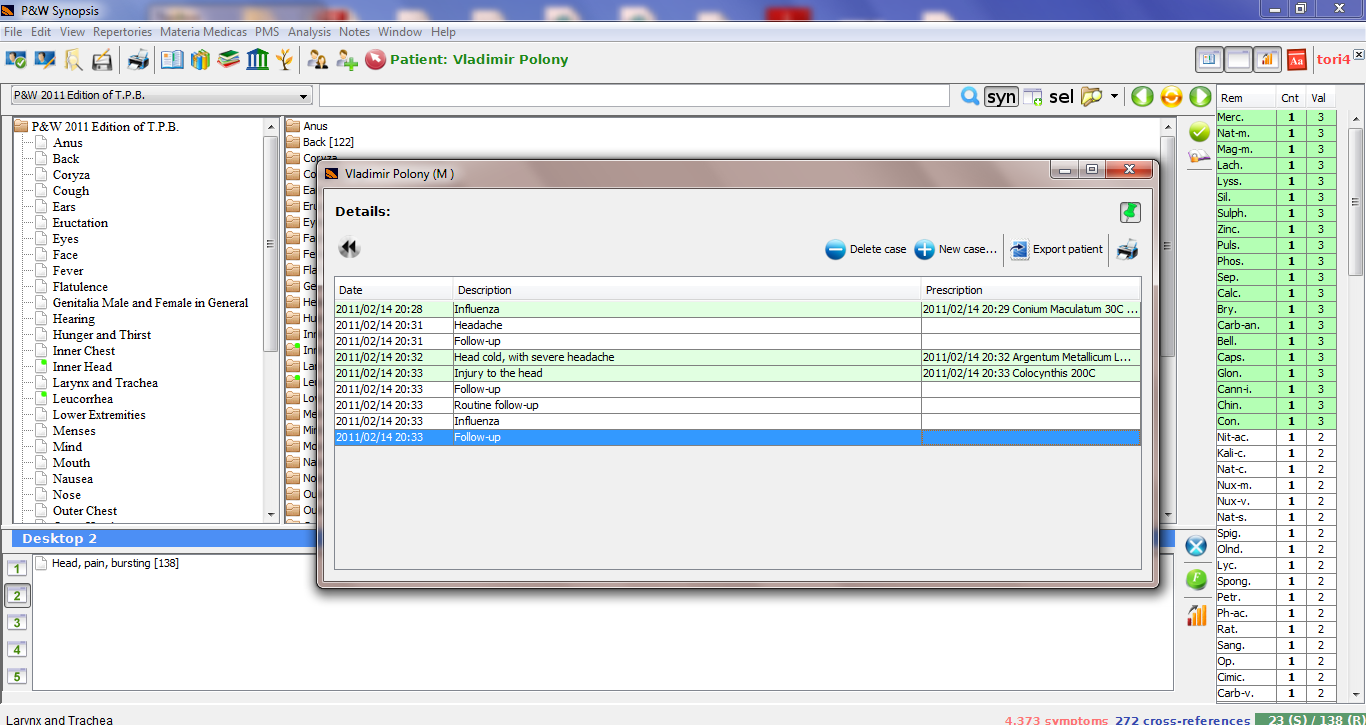Click the Export patient button
The image size is (1366, 725).
coord(1056,250)
